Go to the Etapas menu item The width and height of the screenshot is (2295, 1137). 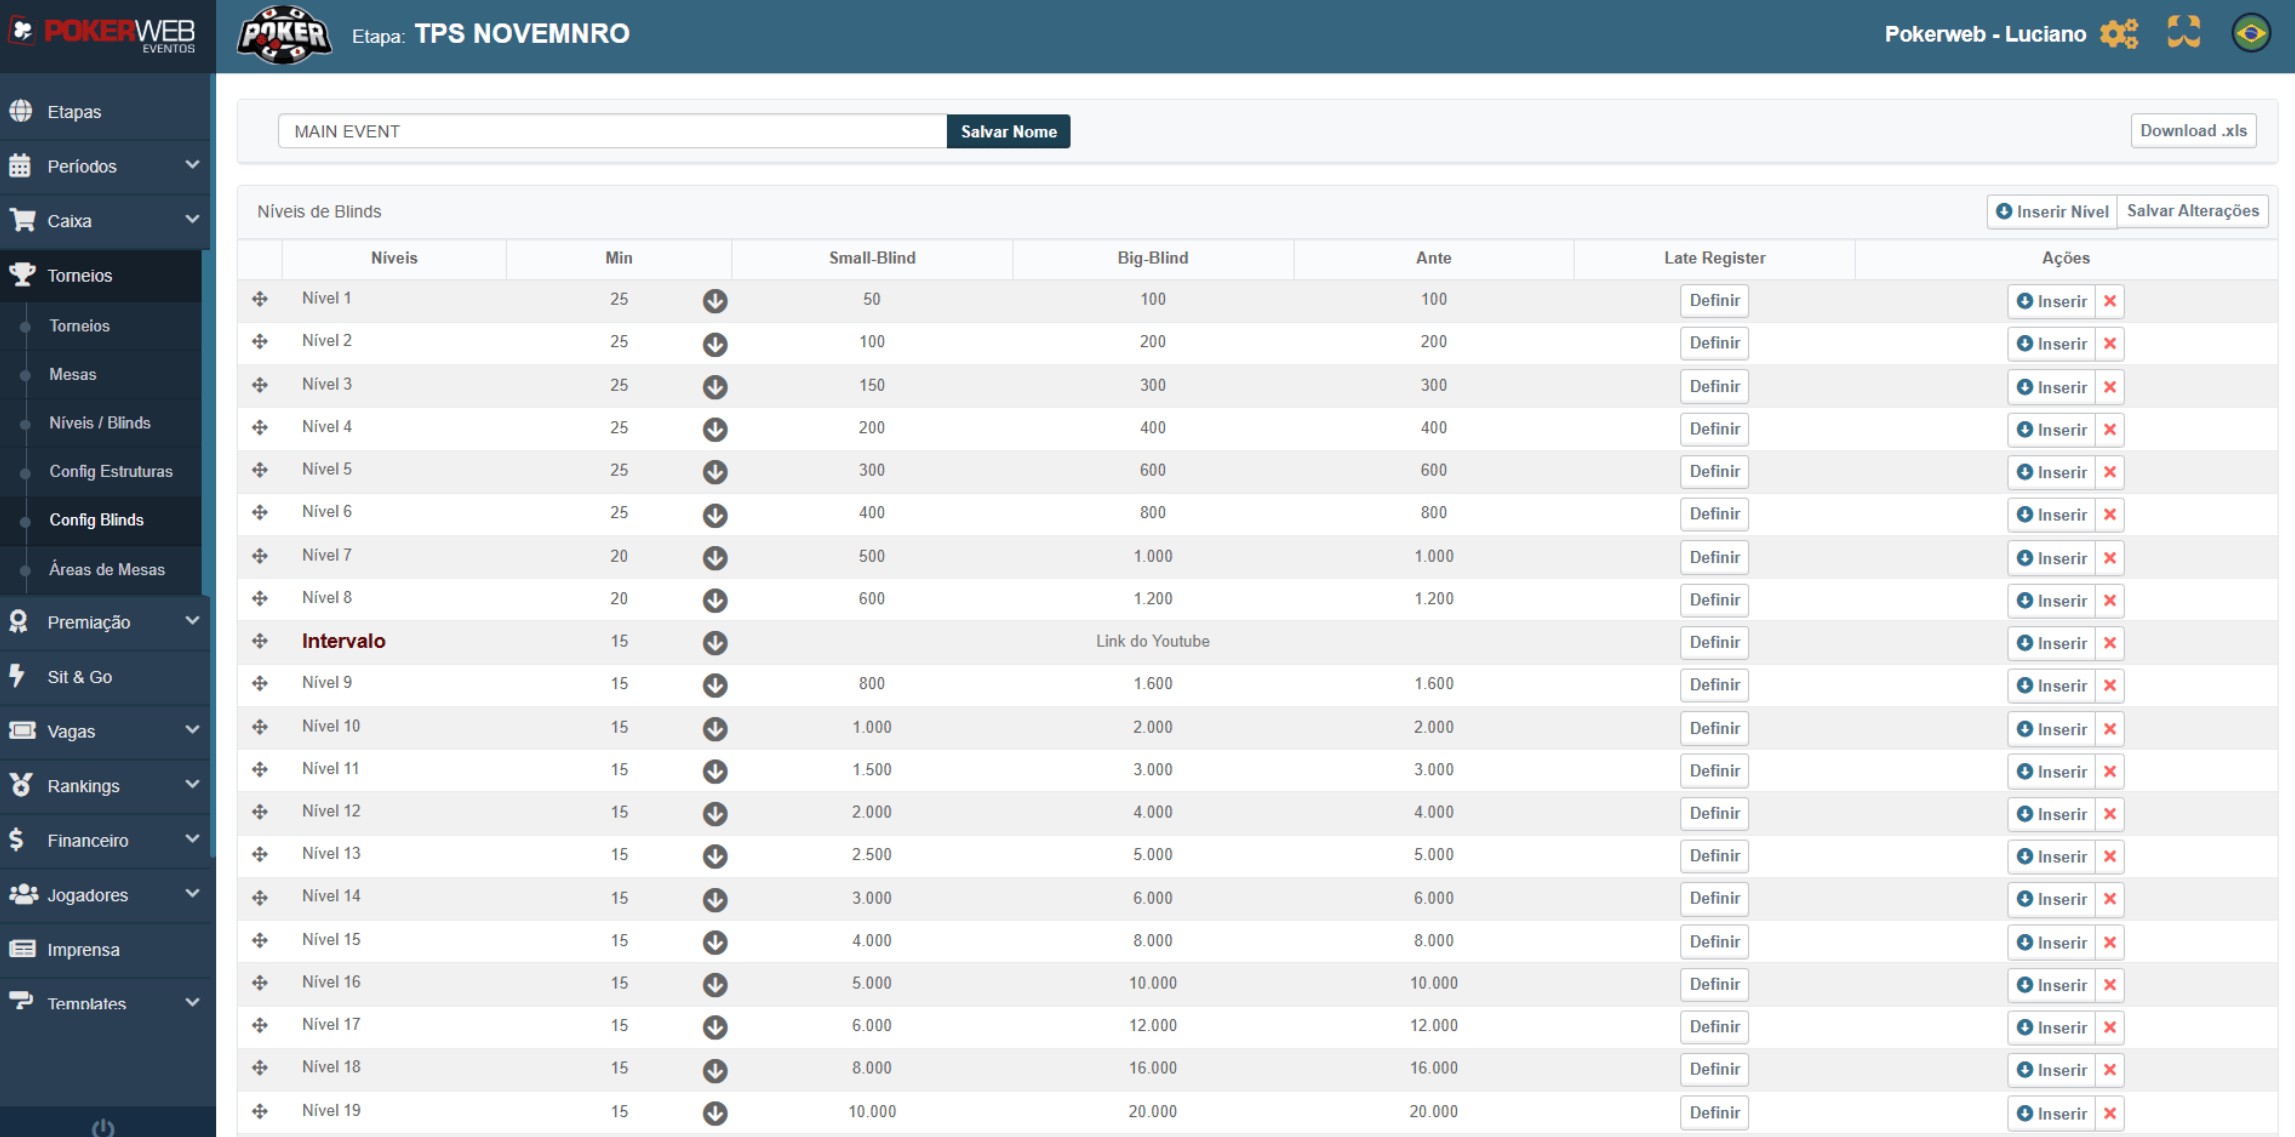click(74, 111)
